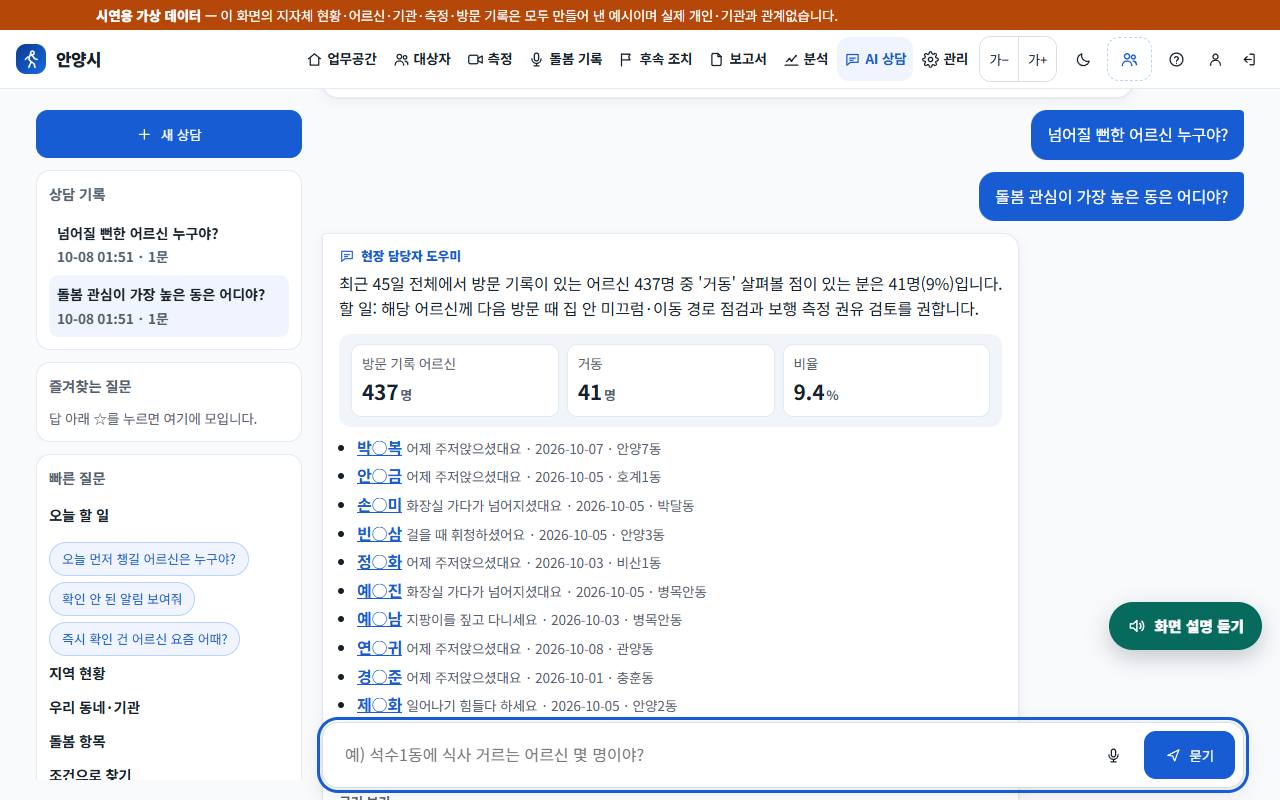Open the 빈○삼 person link
Screen dimensions: 1280x800
coord(379,534)
